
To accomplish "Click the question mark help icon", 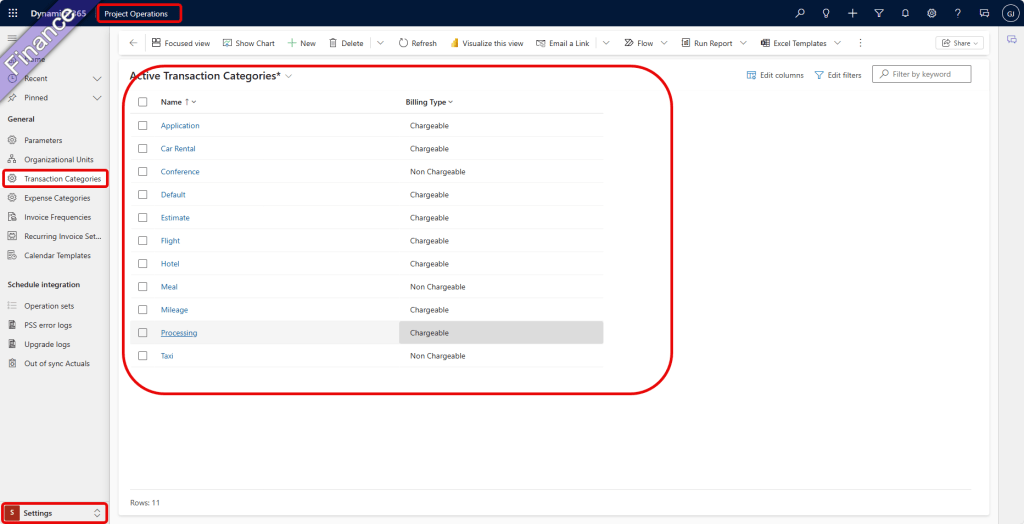I will click(x=957, y=13).
